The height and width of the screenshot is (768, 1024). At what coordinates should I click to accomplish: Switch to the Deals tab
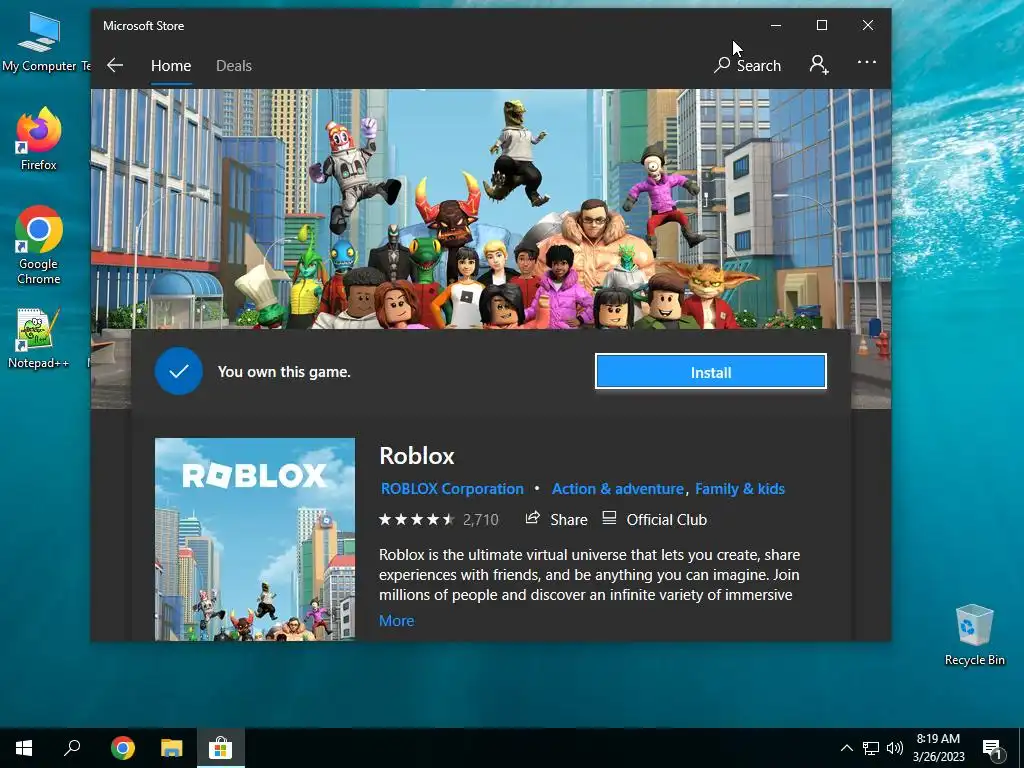coord(234,65)
